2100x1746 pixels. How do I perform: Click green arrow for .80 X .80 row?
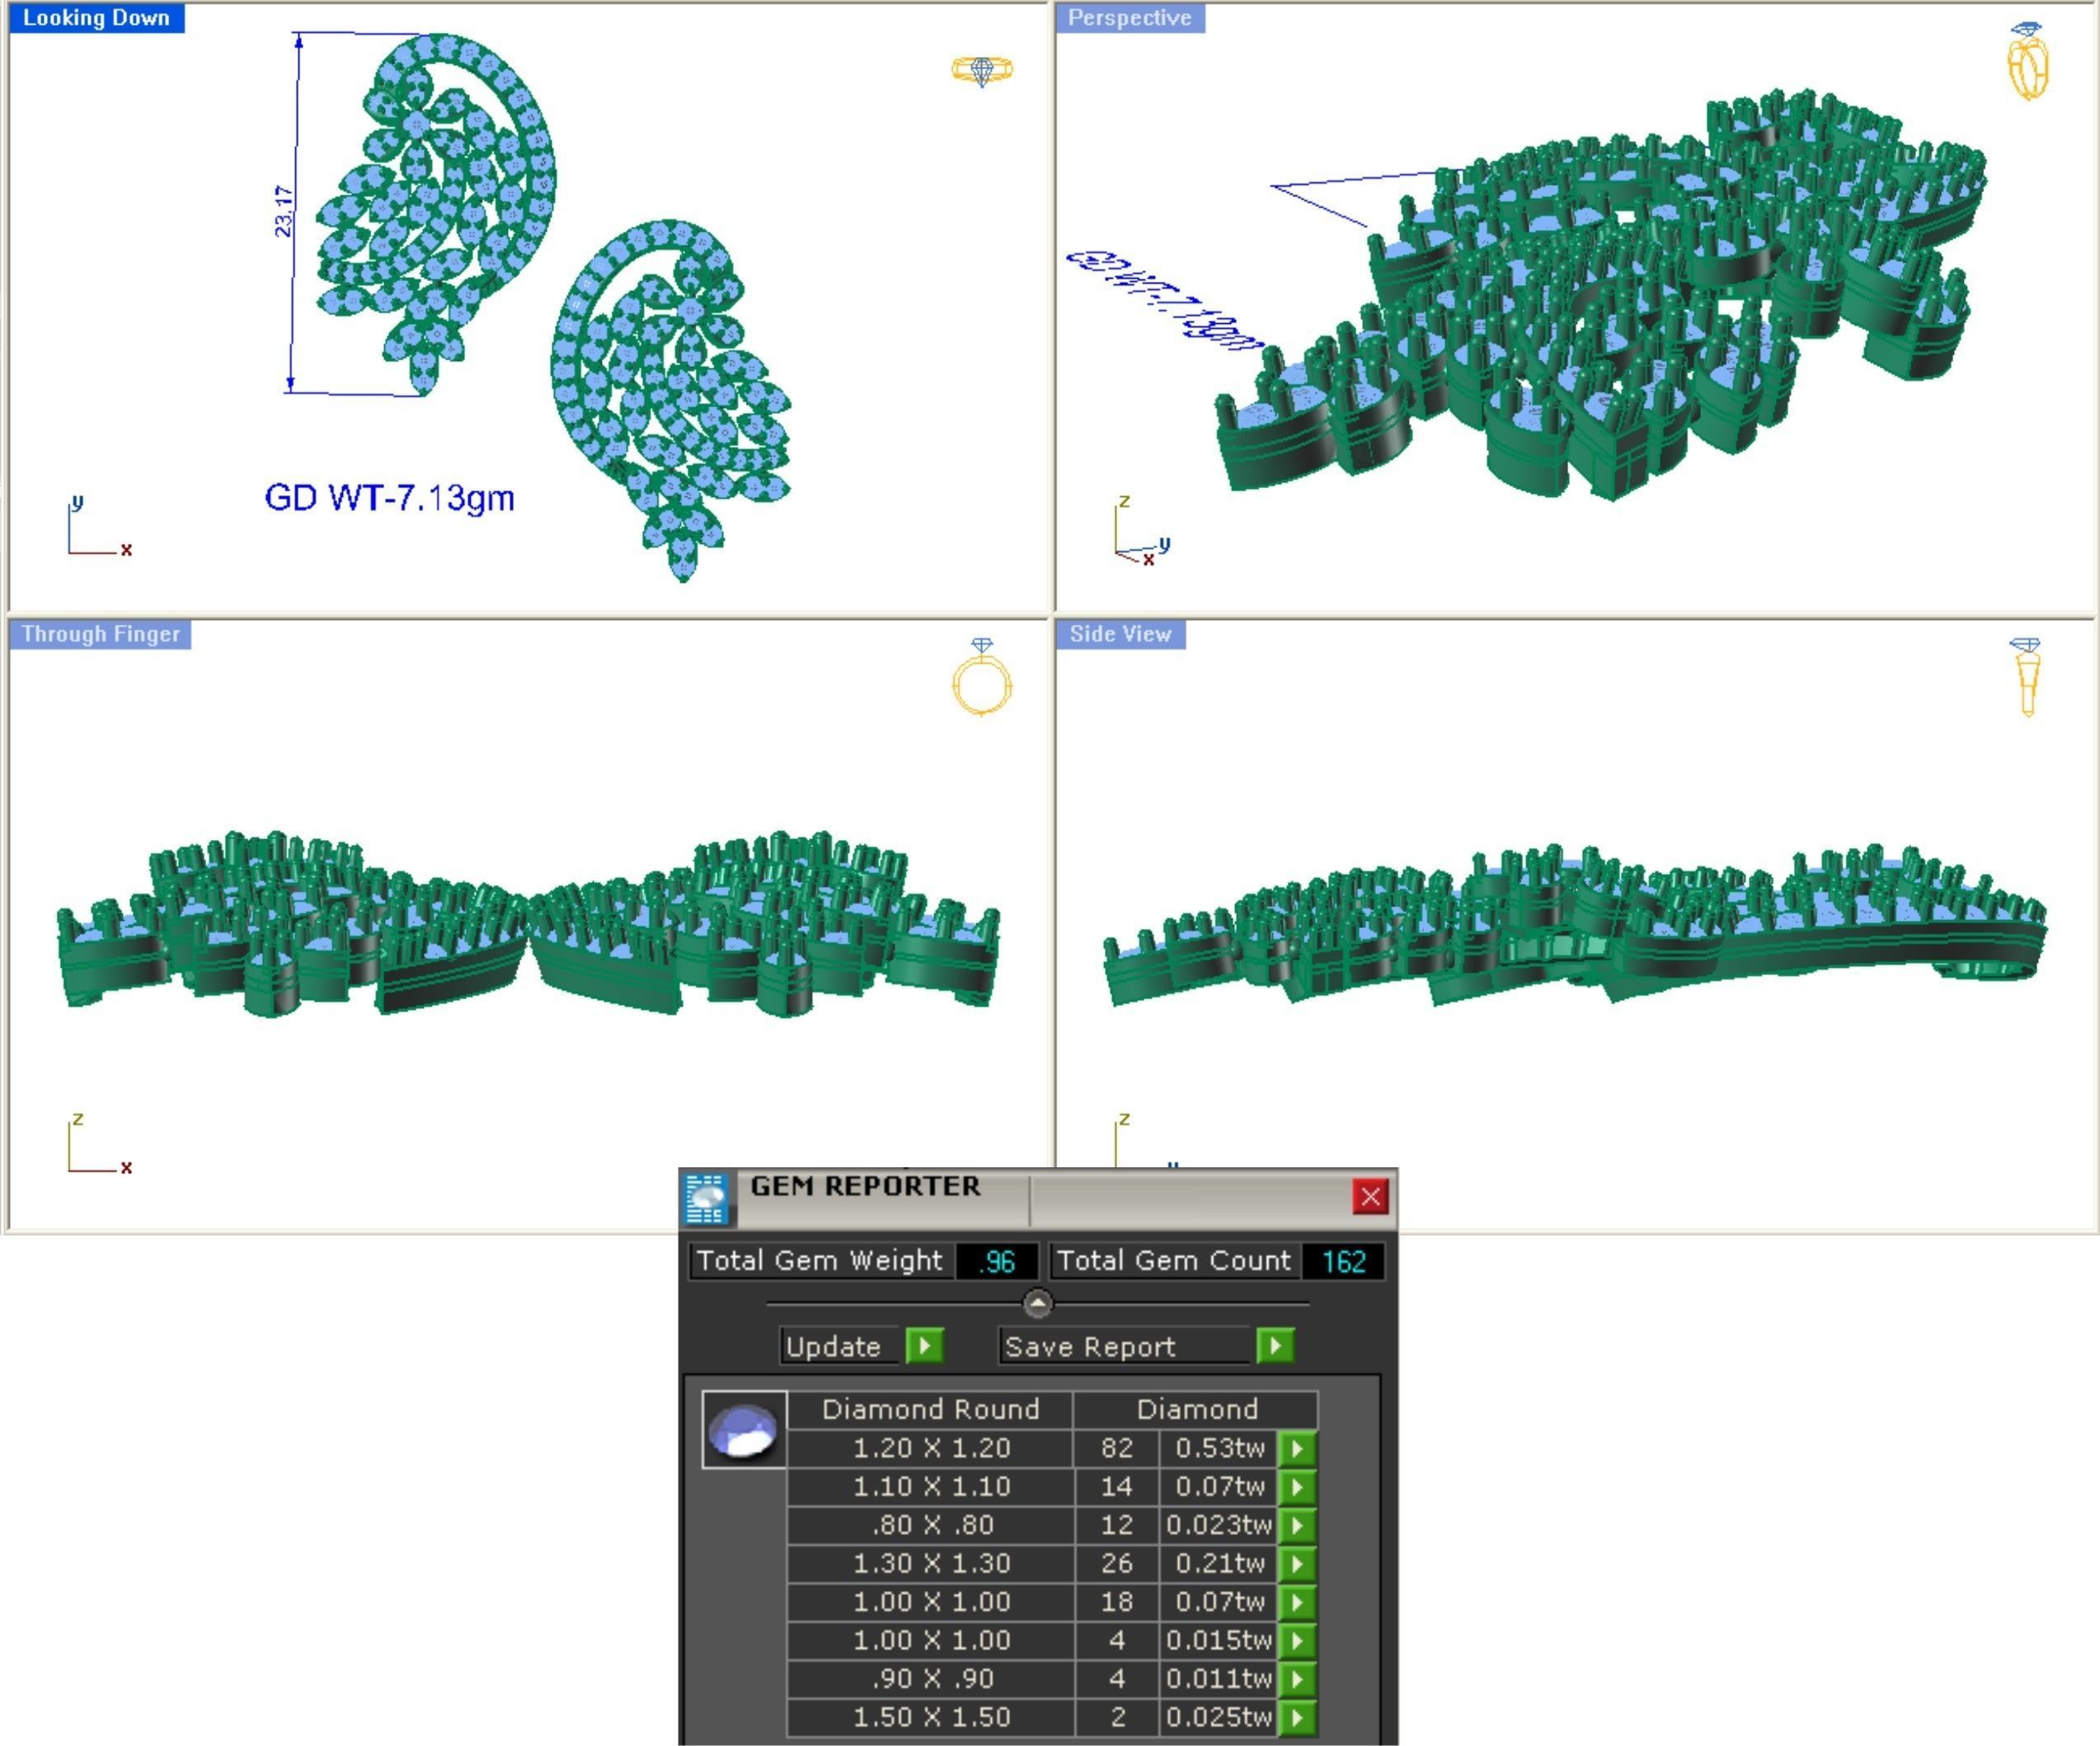[x=1297, y=1525]
